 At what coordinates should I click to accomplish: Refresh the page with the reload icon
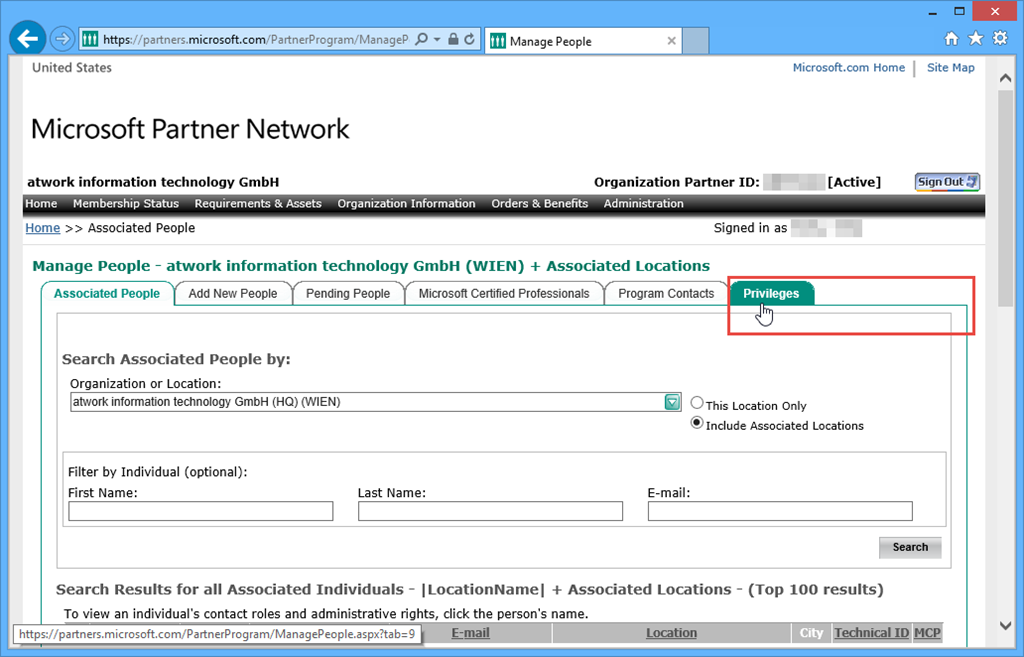pos(469,40)
